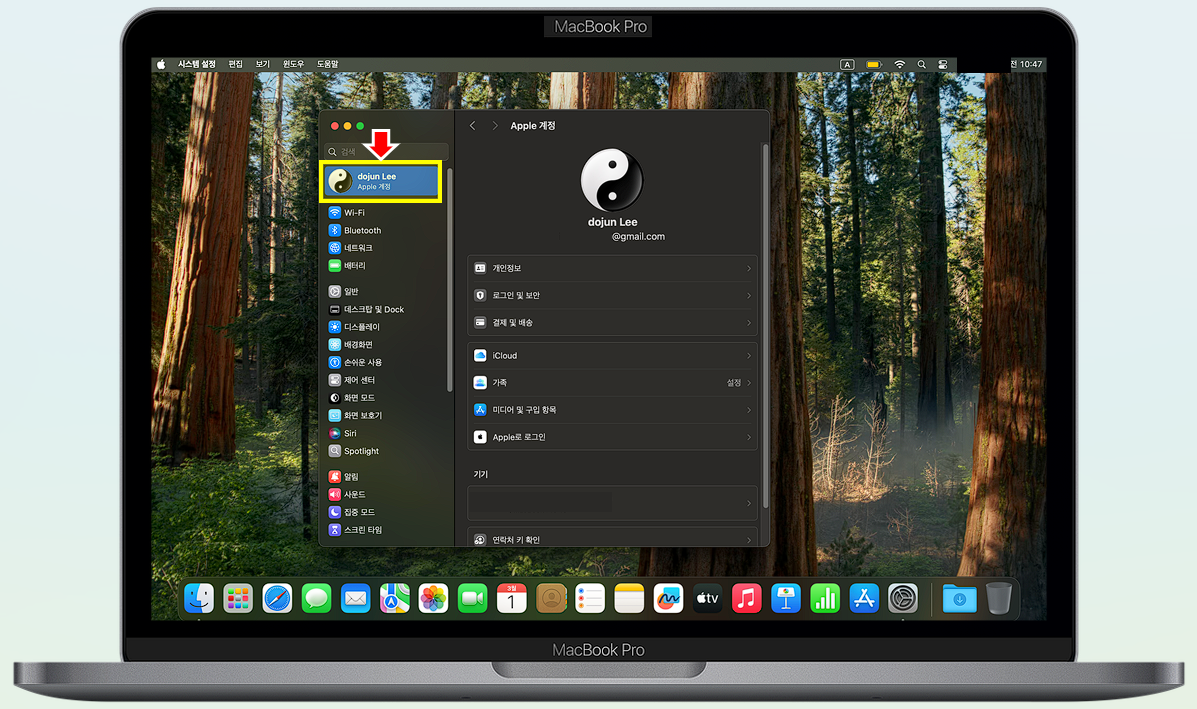Open the 로그인 및 보안 row
The image size is (1197, 709).
(x=612, y=295)
